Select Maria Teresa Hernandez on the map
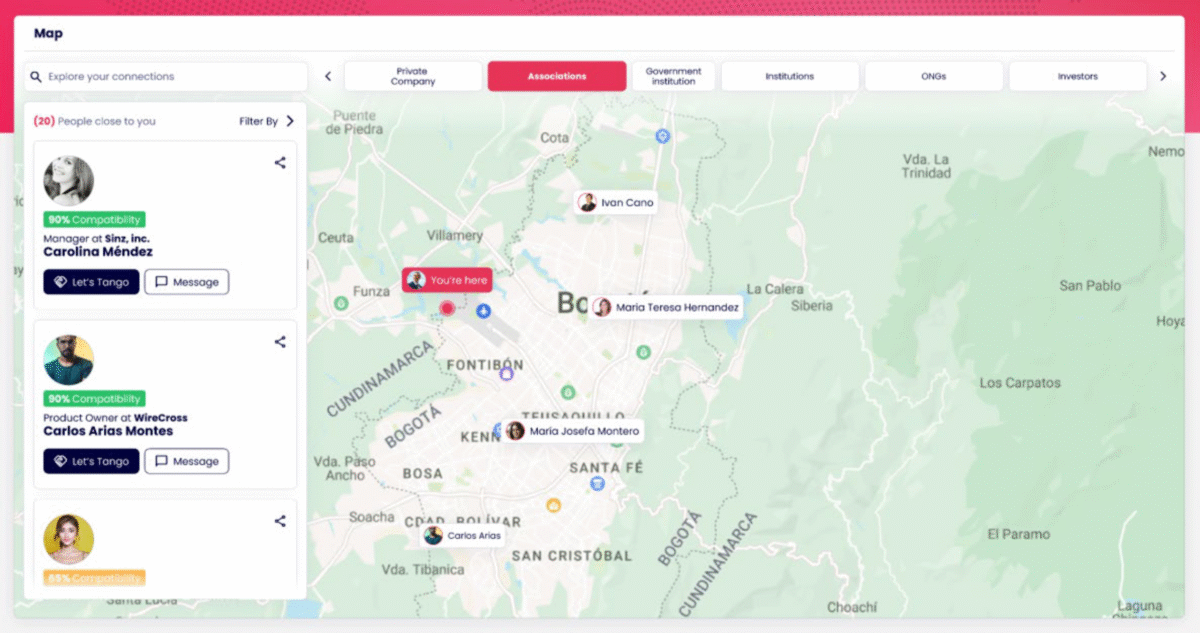 pyautogui.click(x=666, y=308)
